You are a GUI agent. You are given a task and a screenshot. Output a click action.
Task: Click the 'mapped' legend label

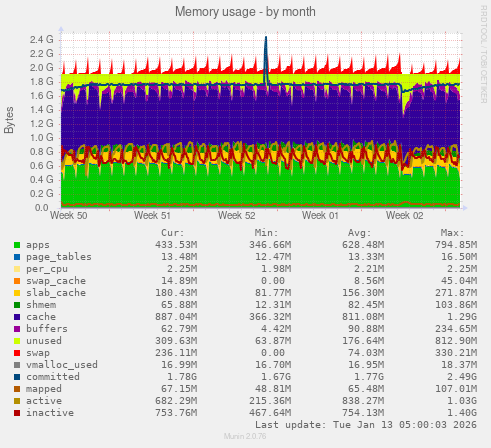coord(44,389)
